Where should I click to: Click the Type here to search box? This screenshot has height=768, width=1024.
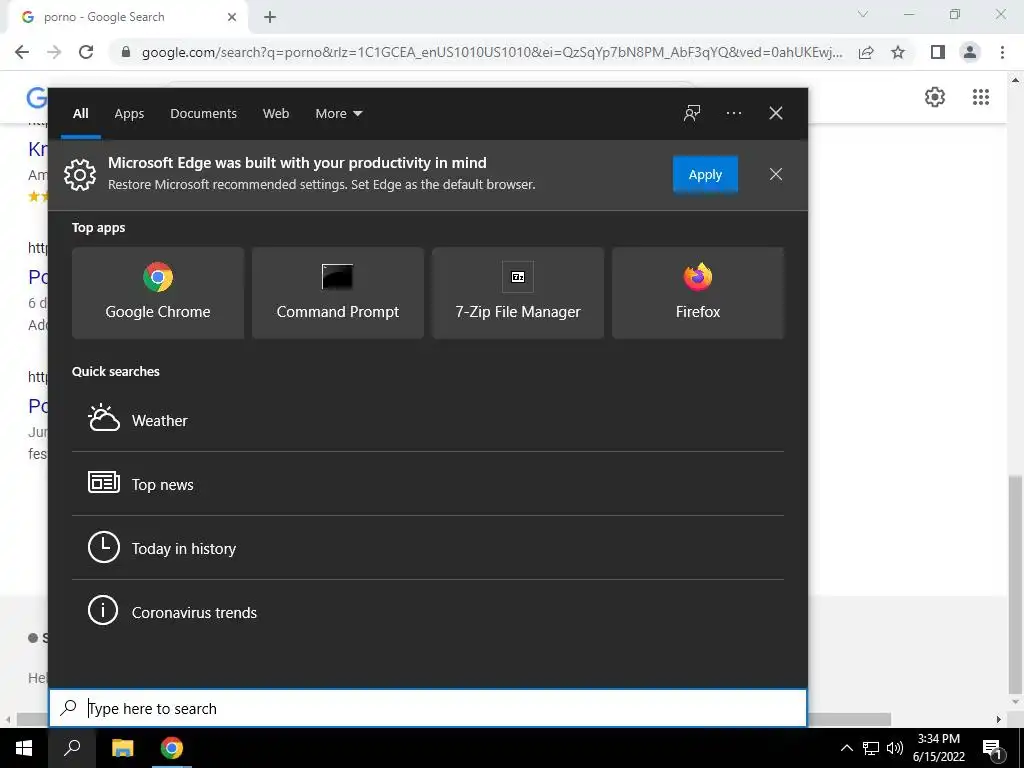click(428, 708)
